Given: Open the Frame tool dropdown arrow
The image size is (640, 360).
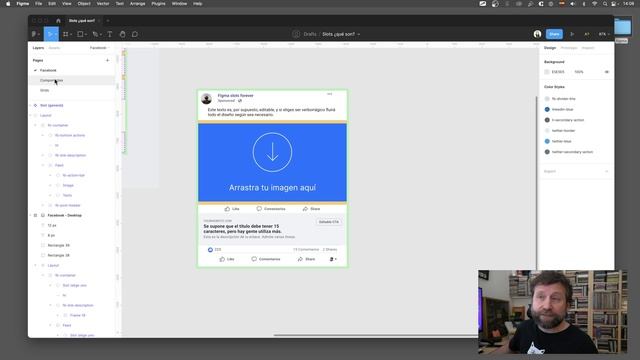Looking at the screenshot, I should pyautogui.click(x=71, y=35).
